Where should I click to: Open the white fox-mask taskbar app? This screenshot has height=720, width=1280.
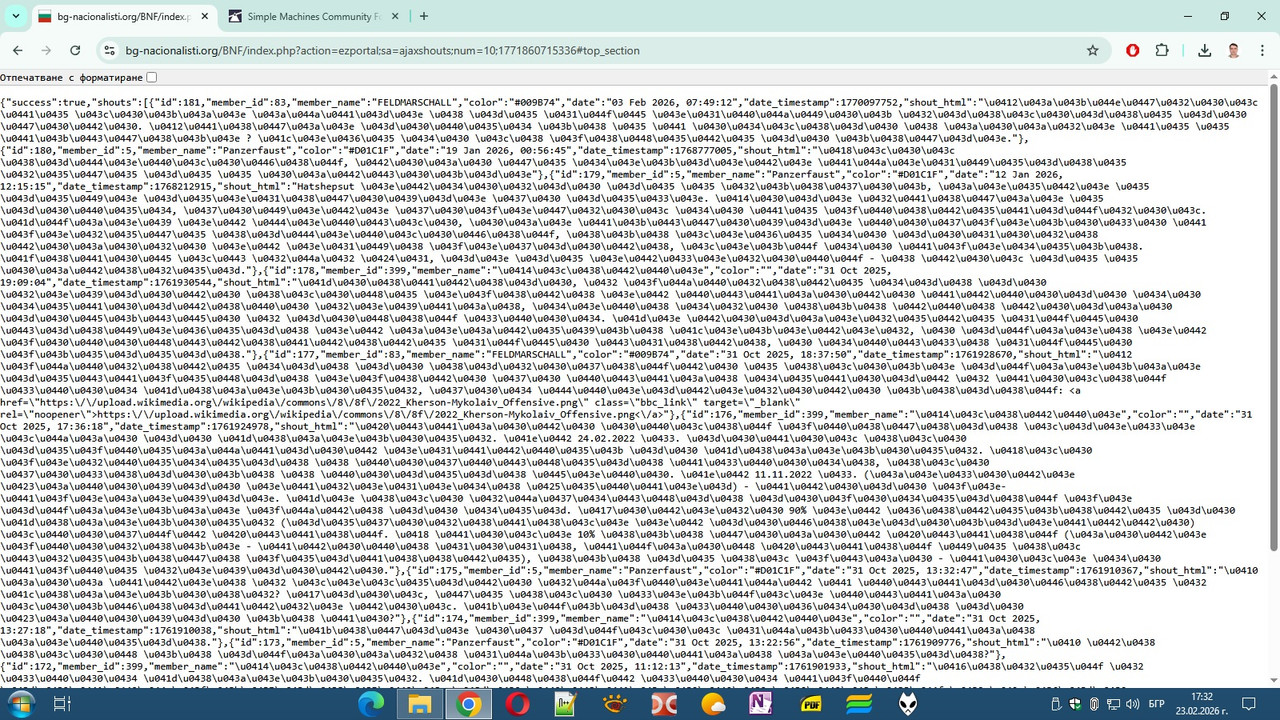908,704
